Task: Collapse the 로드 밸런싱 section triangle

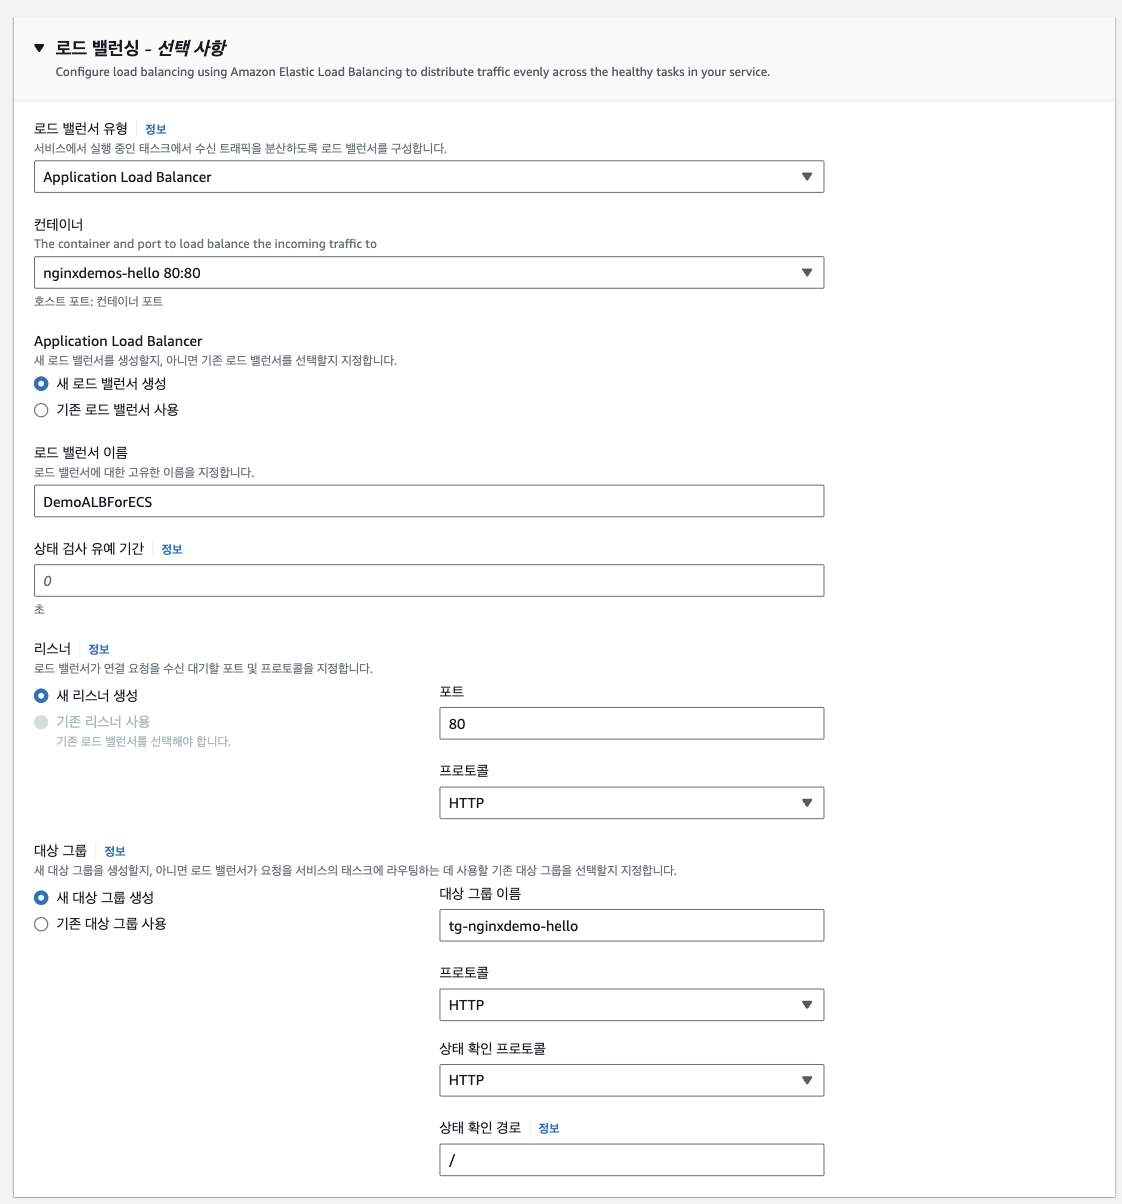Action: coord(39,48)
